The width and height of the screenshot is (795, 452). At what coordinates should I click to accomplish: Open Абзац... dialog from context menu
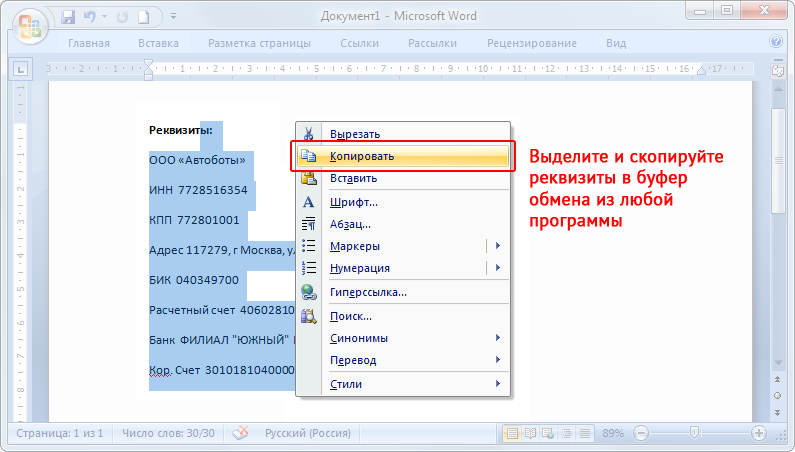pyautogui.click(x=403, y=224)
